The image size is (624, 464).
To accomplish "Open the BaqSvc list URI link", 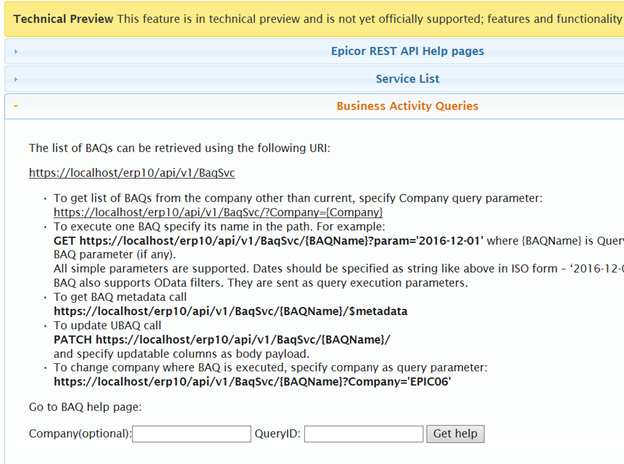I will 132,173.
